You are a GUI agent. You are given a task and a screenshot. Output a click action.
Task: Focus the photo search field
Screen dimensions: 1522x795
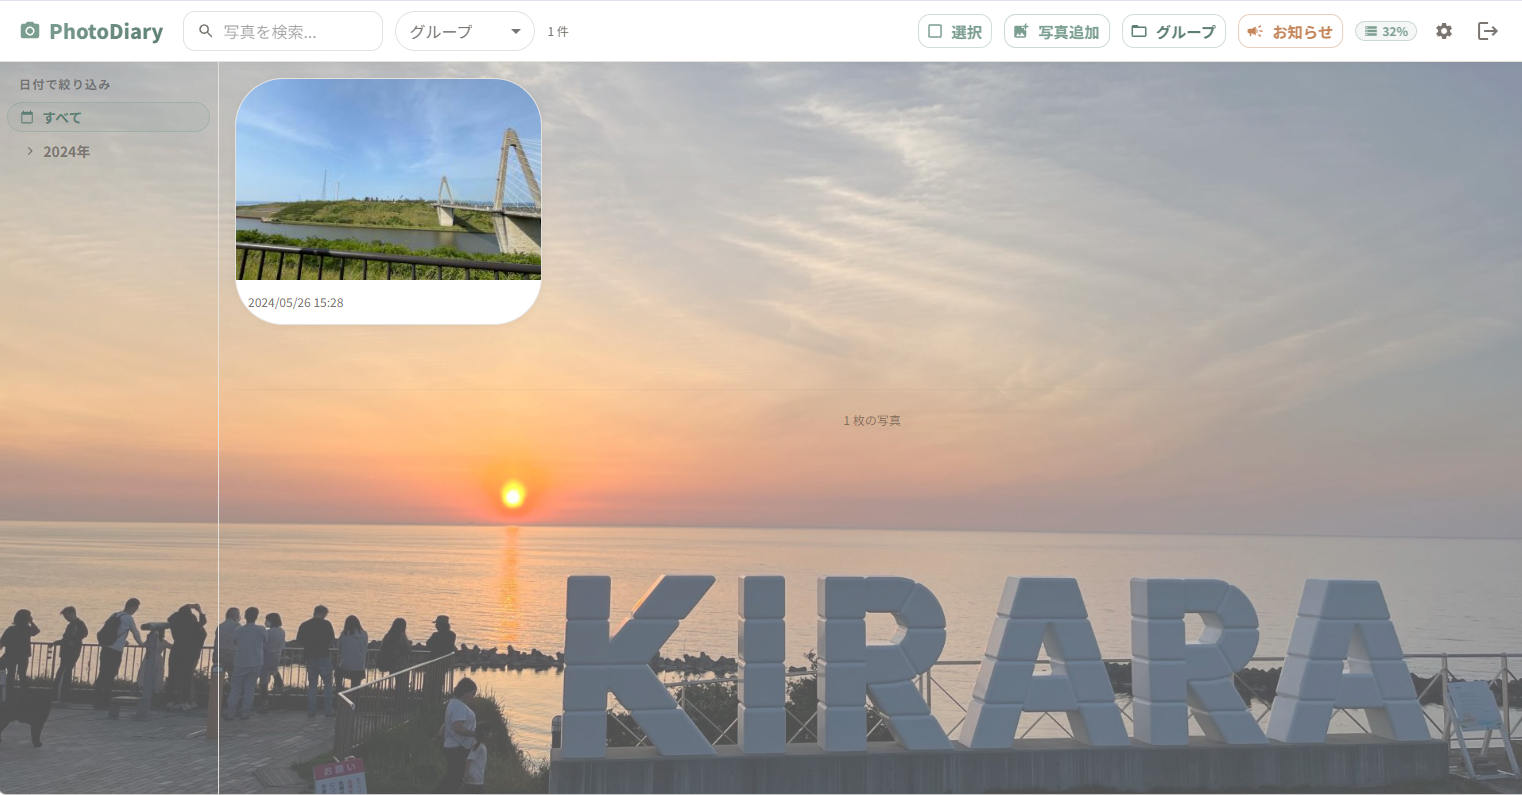pos(283,31)
